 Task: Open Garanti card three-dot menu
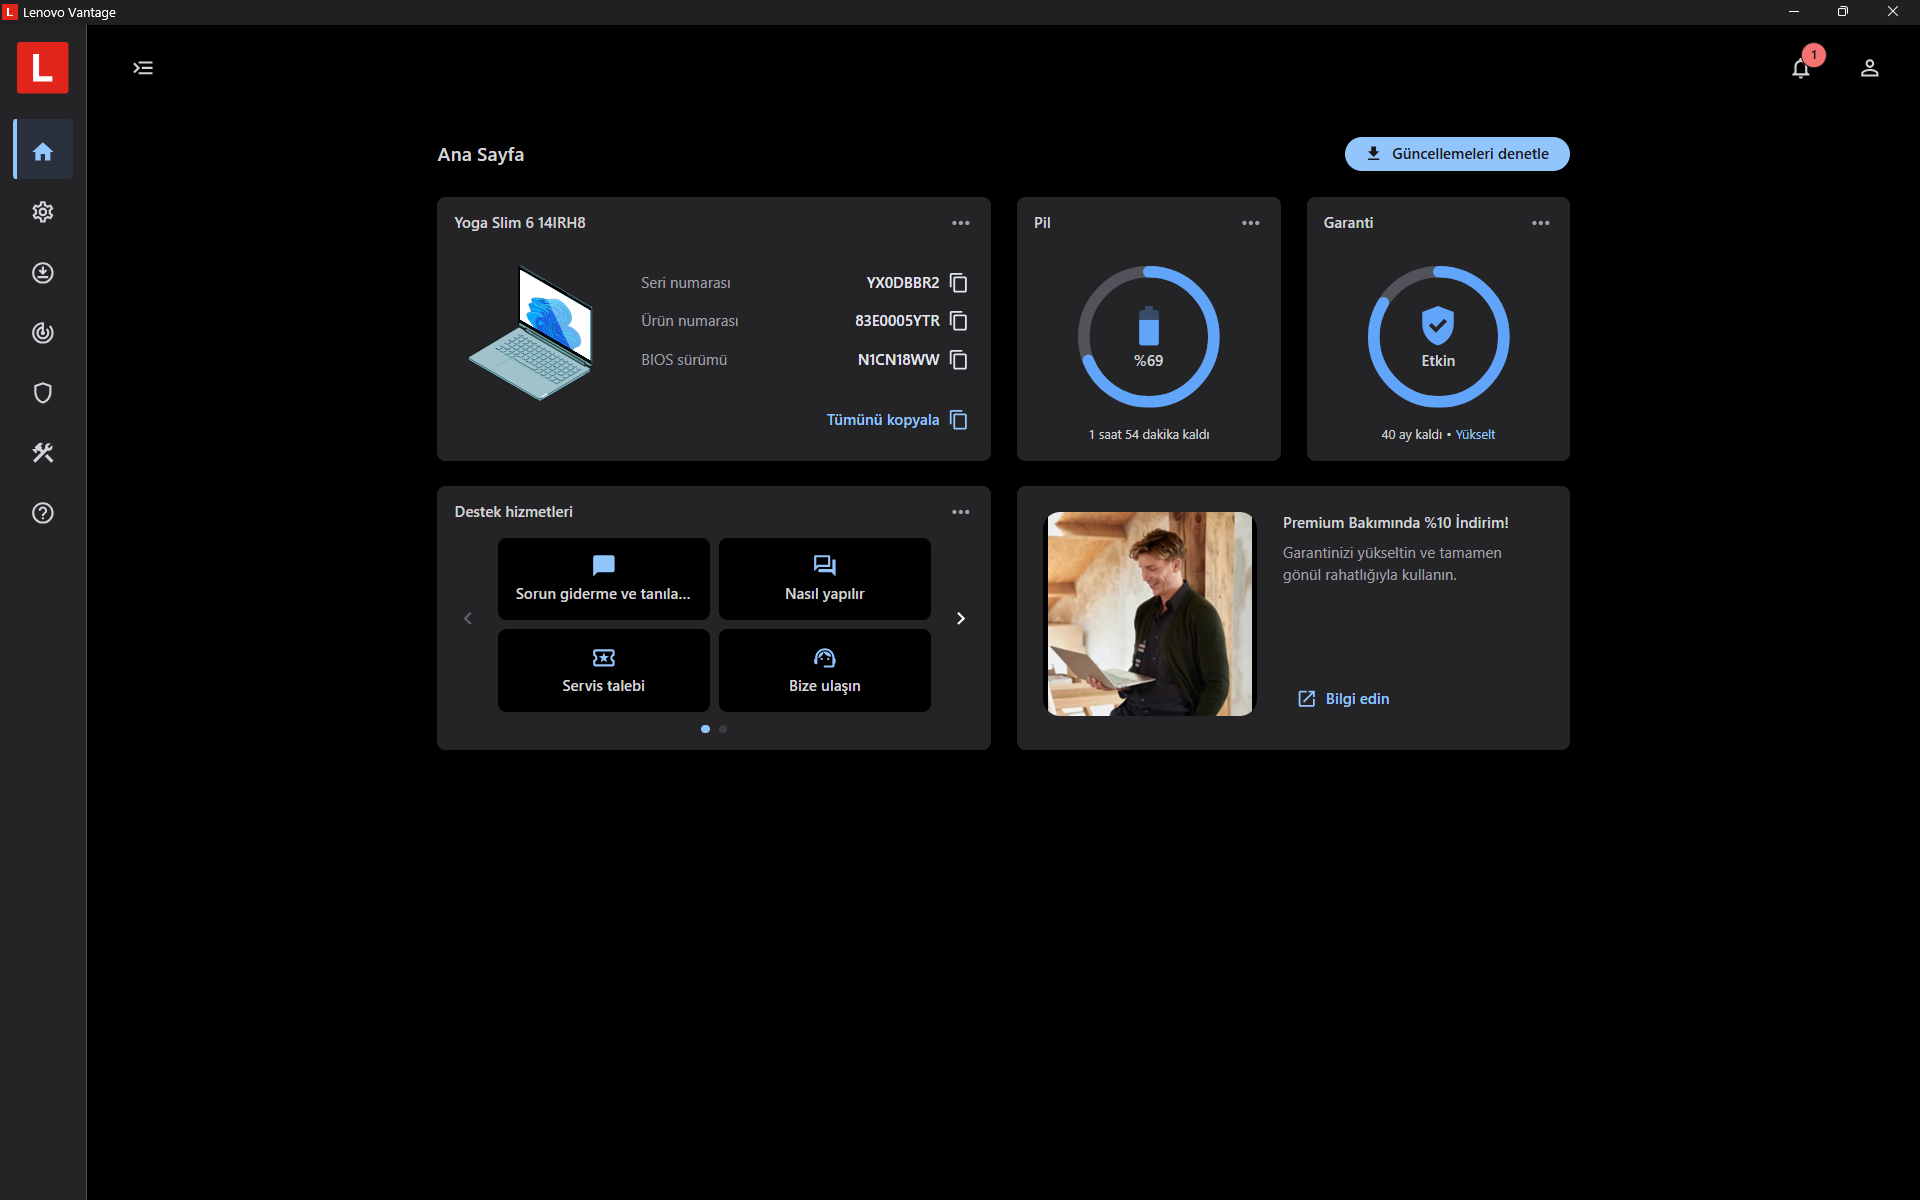[1541, 223]
